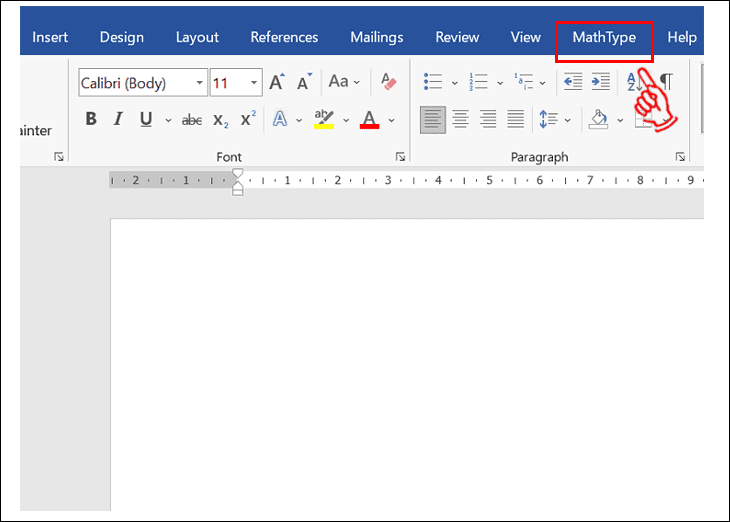This screenshot has height=522, width=730.
Task: Expand the Text Effects dropdown arrow
Action: (x=299, y=121)
